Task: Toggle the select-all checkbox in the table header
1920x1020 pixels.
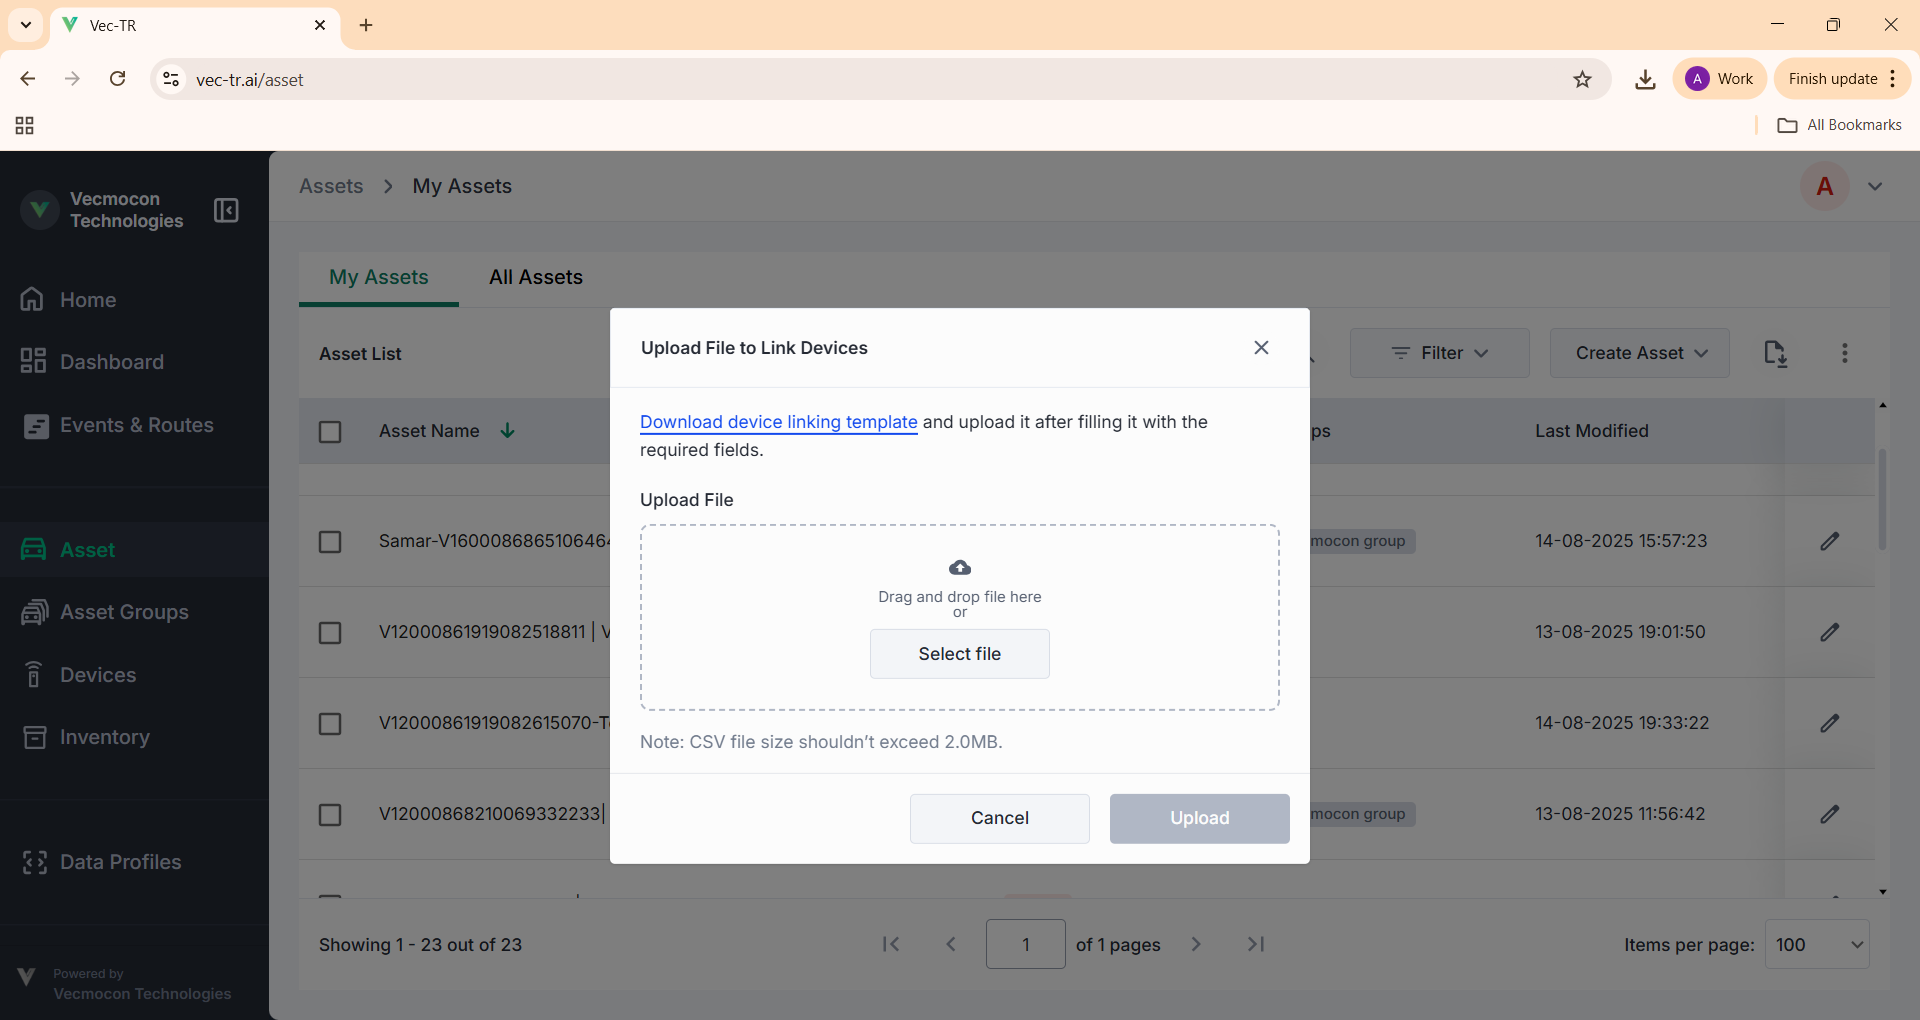Action: point(330,431)
